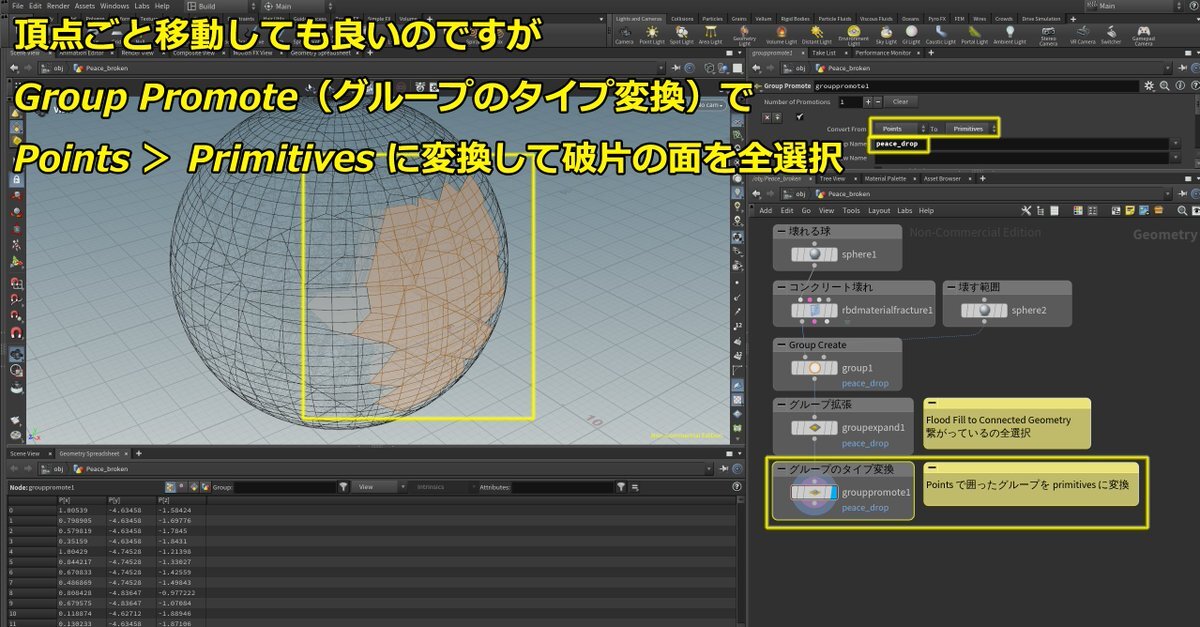Open the gear menu in the Group Promote parameters
The width and height of the screenshot is (1200, 627).
(x=1149, y=87)
